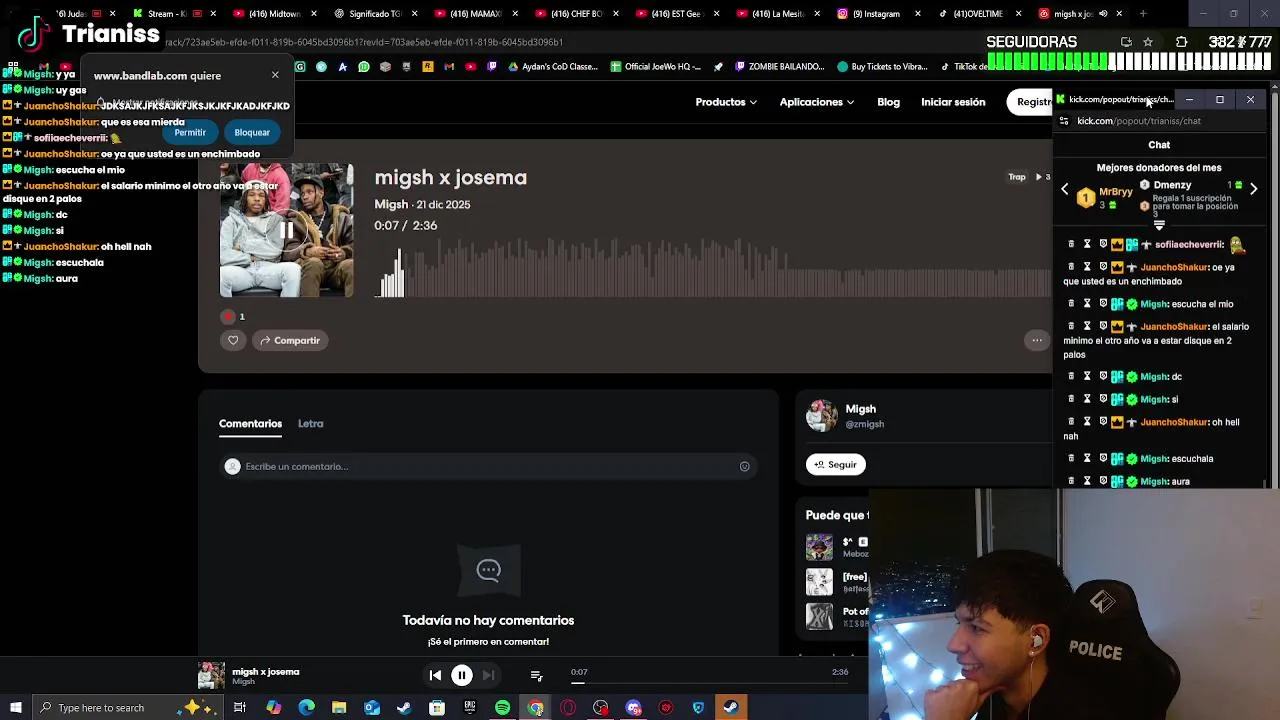
Task: Open the first suggested track thumbnail
Action: point(819,547)
